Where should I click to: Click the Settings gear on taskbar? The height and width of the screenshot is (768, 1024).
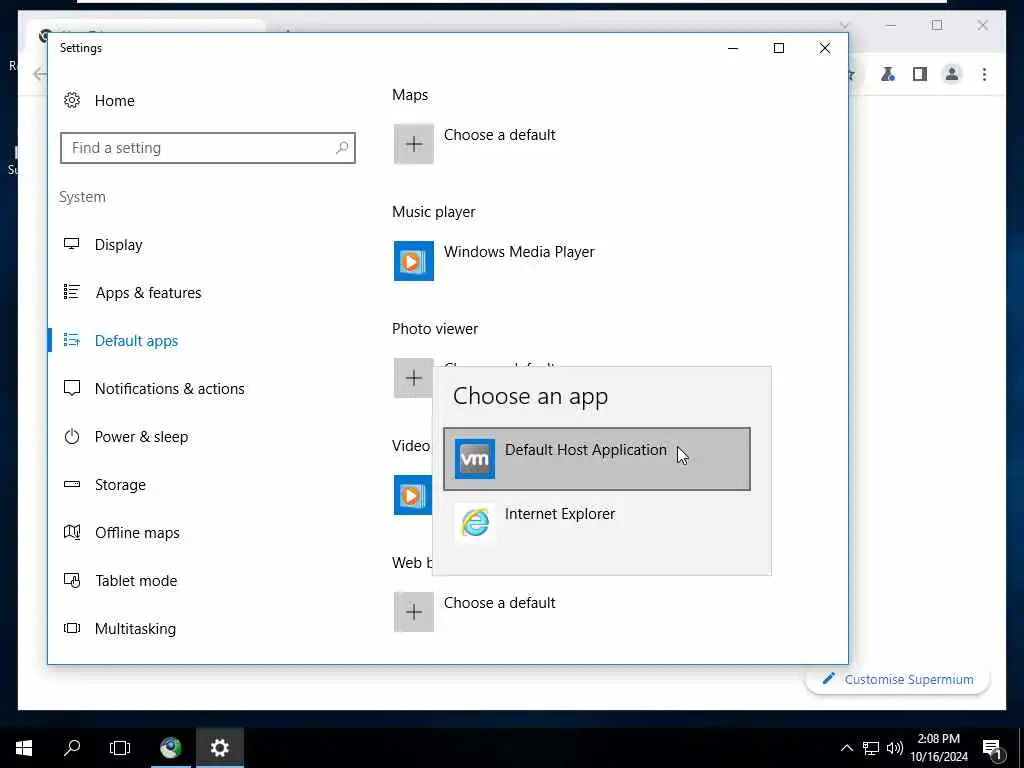click(219, 748)
